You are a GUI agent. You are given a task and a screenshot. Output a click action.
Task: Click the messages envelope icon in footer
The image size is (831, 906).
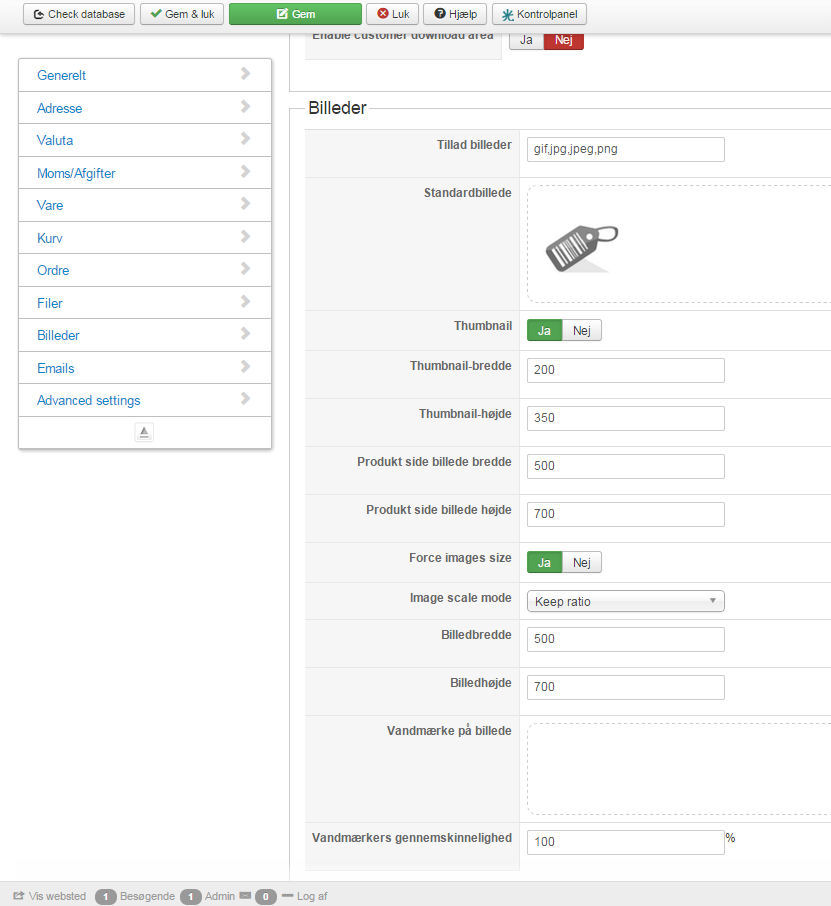(x=245, y=896)
